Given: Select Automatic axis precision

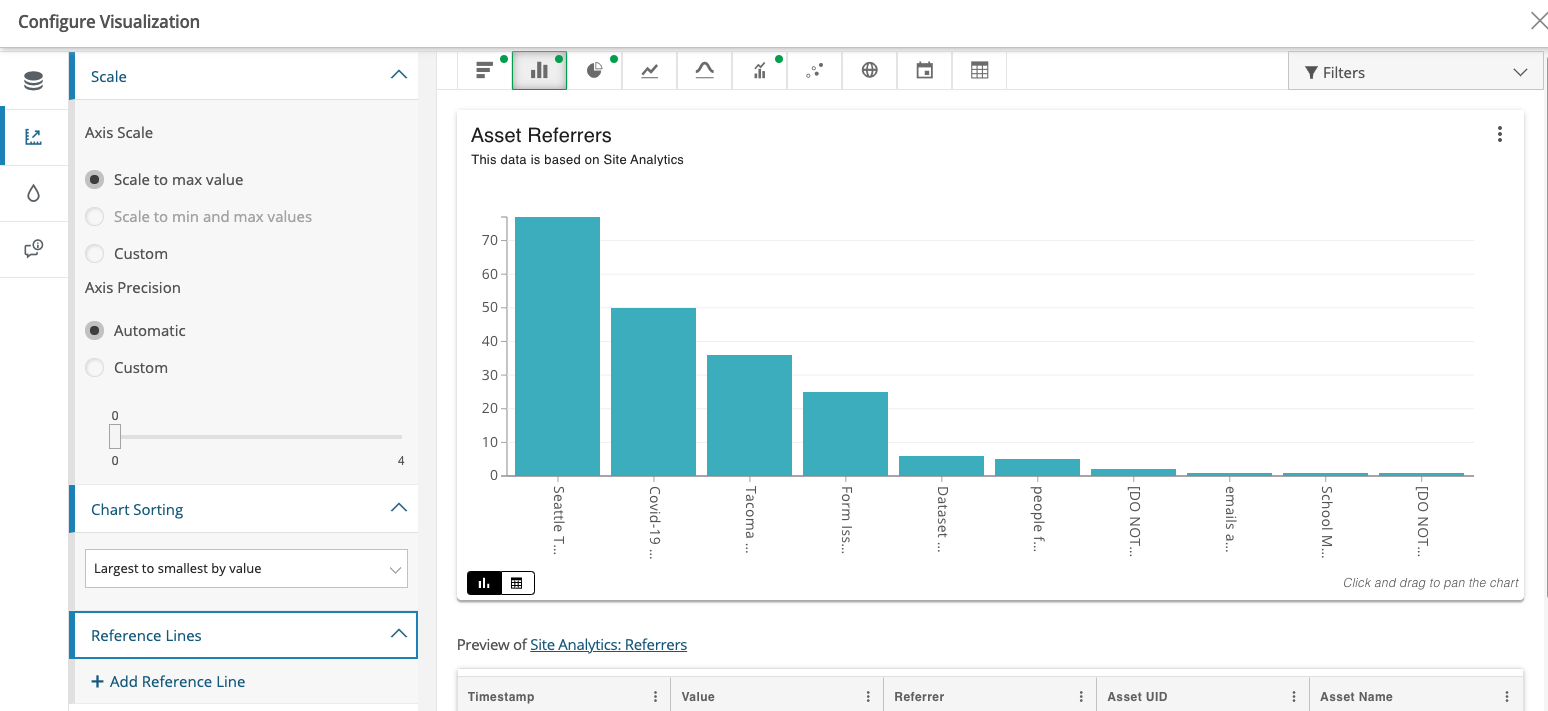Looking at the screenshot, I should [95, 331].
